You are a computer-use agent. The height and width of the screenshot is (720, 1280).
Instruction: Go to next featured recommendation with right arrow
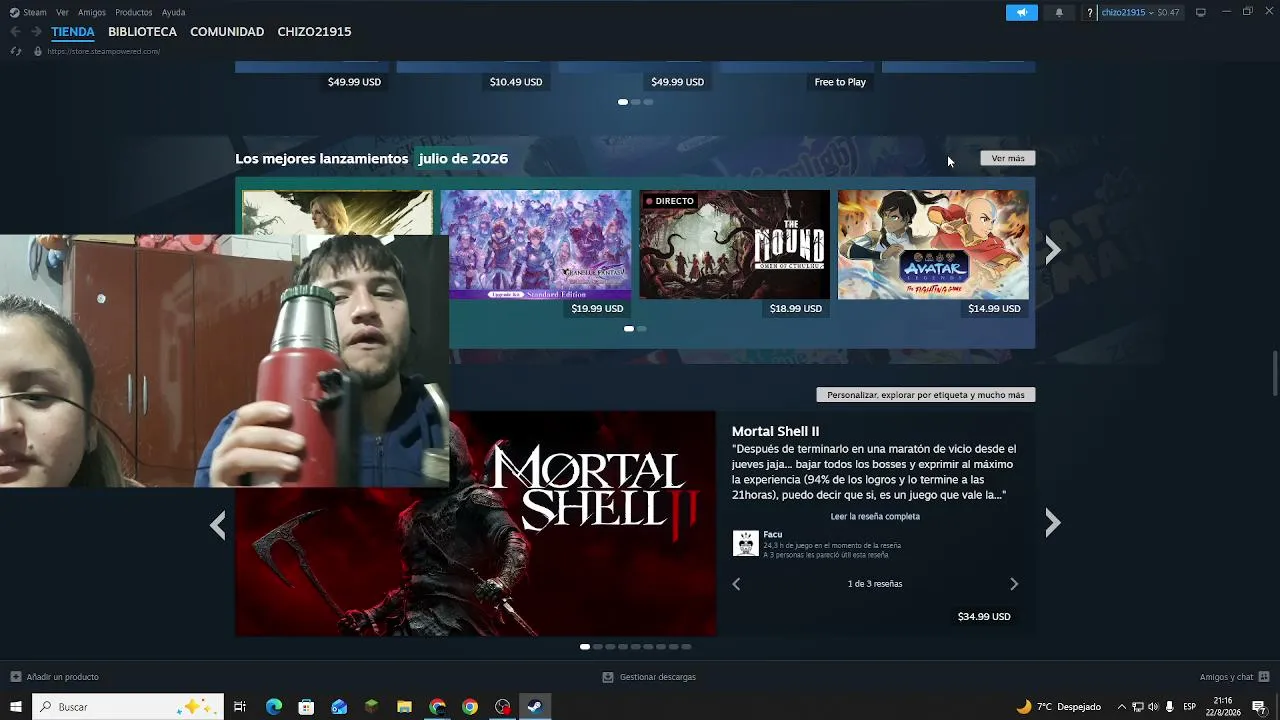tap(1052, 522)
